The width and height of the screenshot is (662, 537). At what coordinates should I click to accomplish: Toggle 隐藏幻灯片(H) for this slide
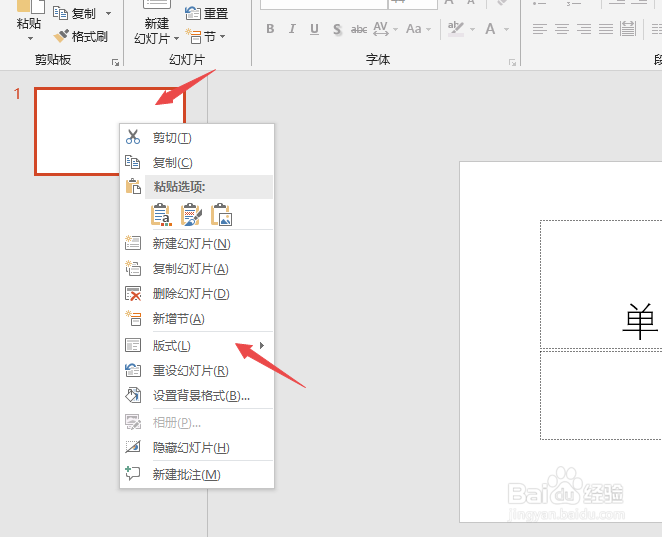coord(197,448)
